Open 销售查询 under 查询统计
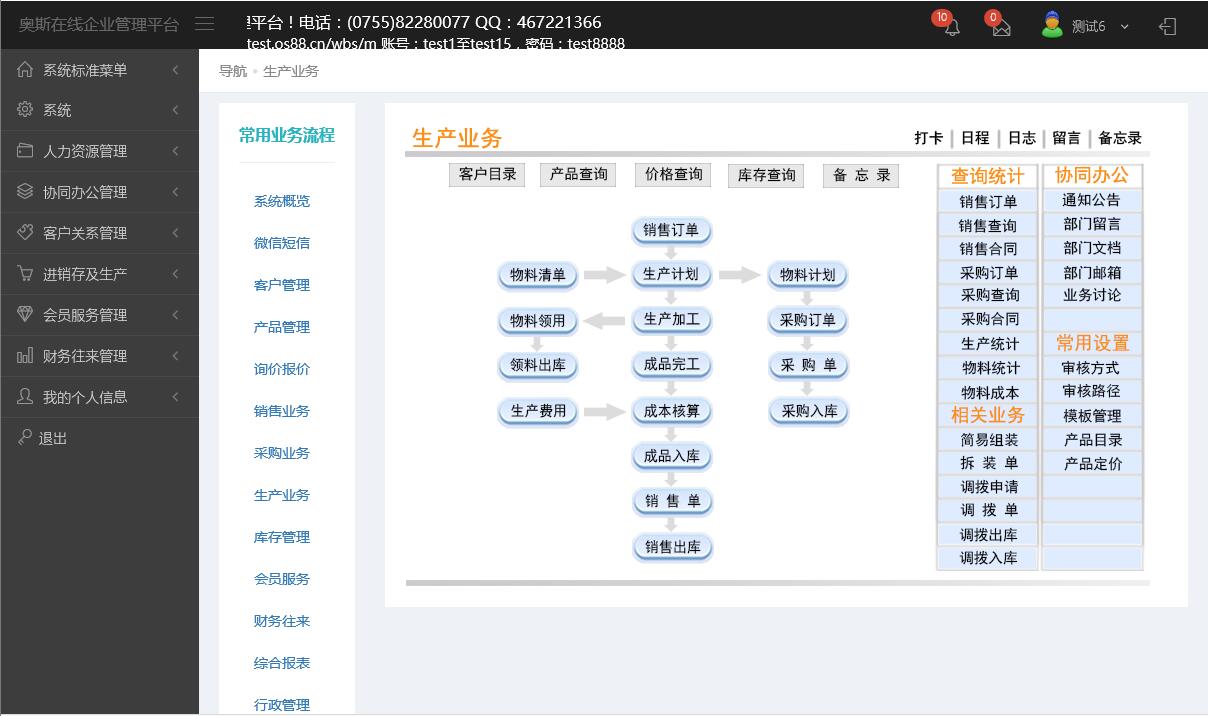 click(988, 226)
